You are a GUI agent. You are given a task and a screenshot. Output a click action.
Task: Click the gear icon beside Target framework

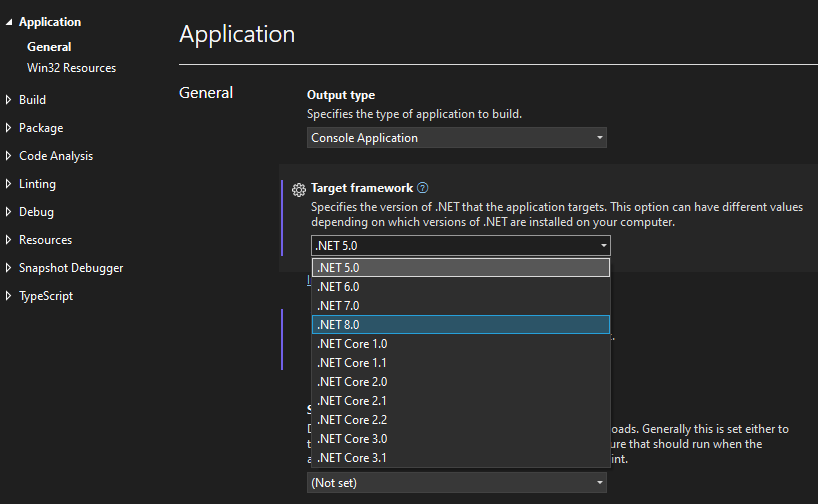(298, 189)
